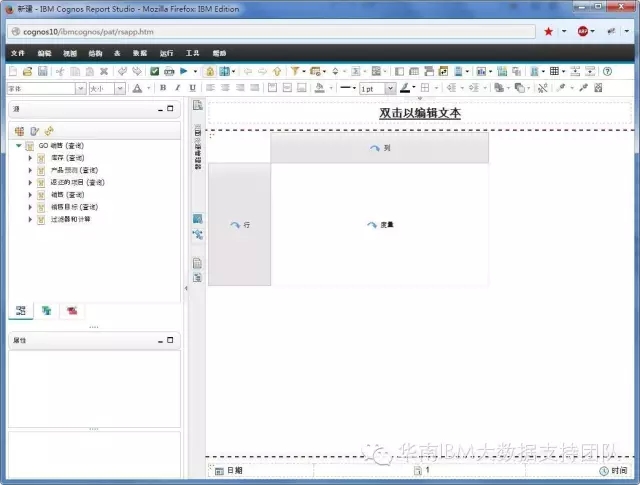Click the Cut scissors icon
This screenshot has width=640, height=485.
60,71
